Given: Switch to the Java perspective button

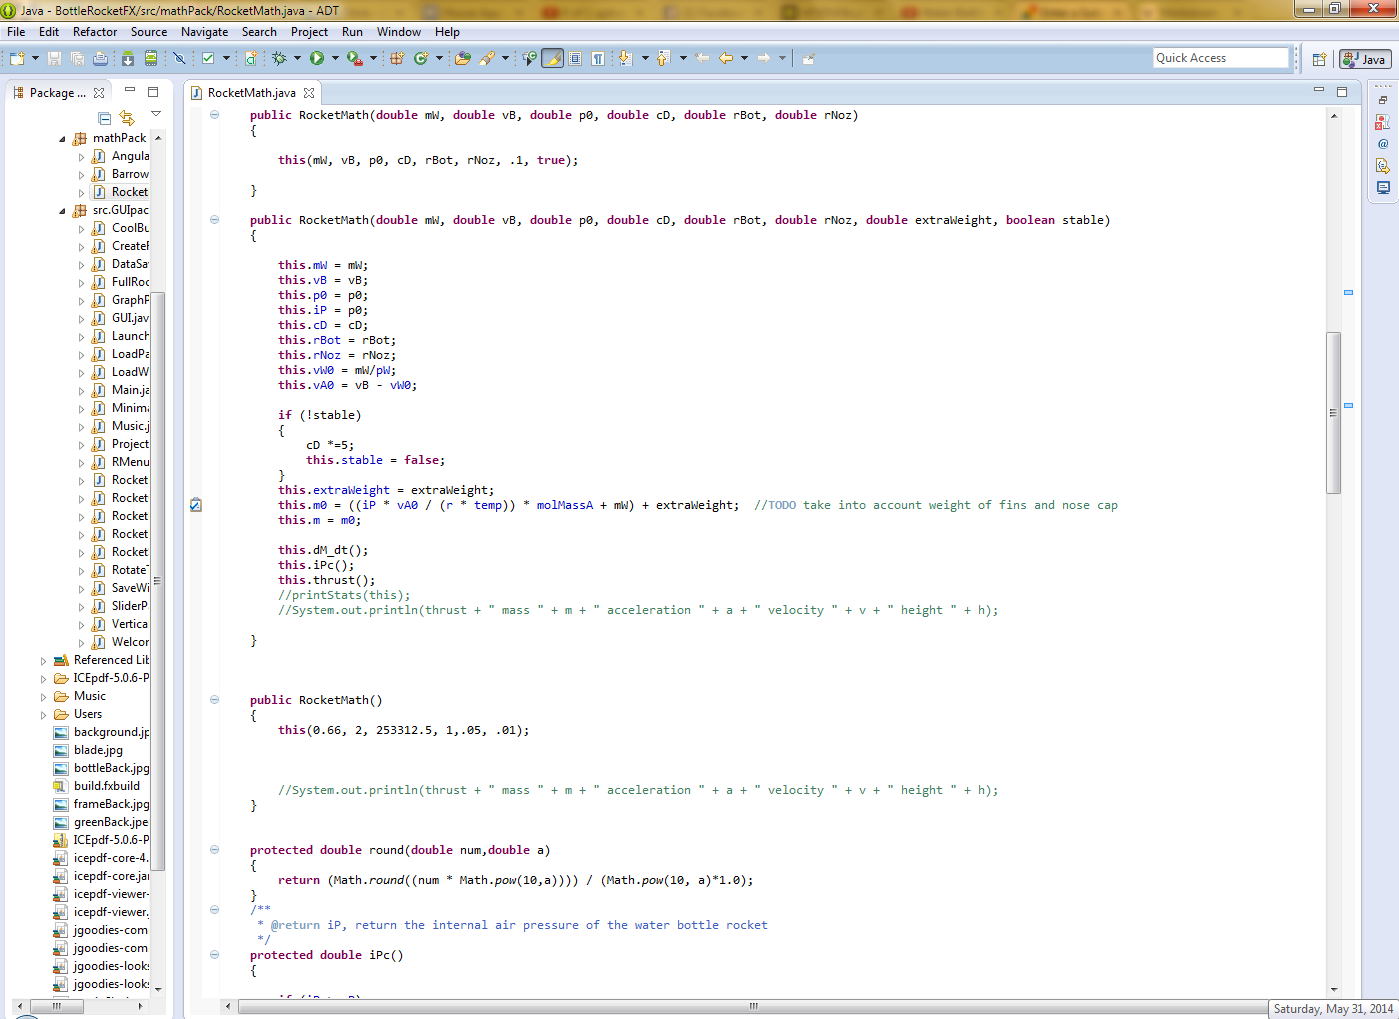Looking at the screenshot, I should click(1365, 59).
